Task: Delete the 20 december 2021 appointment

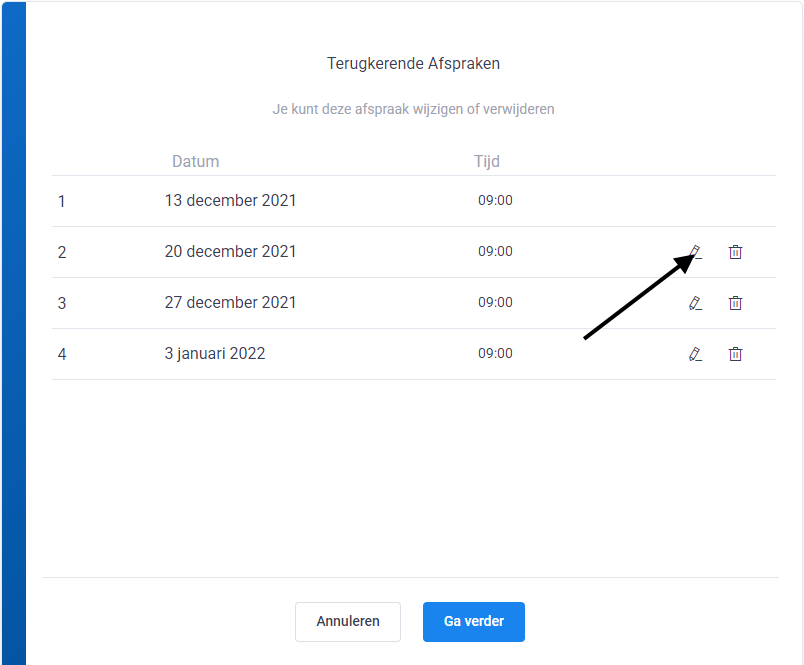Action: click(x=735, y=252)
